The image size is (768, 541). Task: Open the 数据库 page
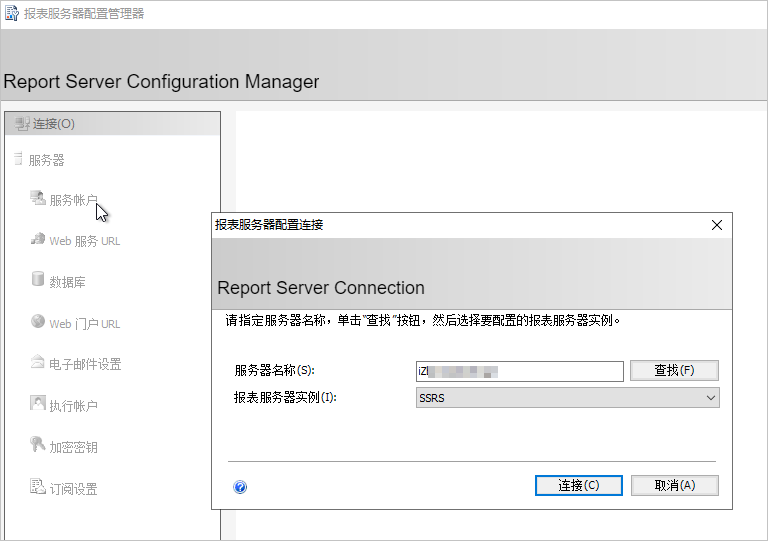(x=67, y=282)
